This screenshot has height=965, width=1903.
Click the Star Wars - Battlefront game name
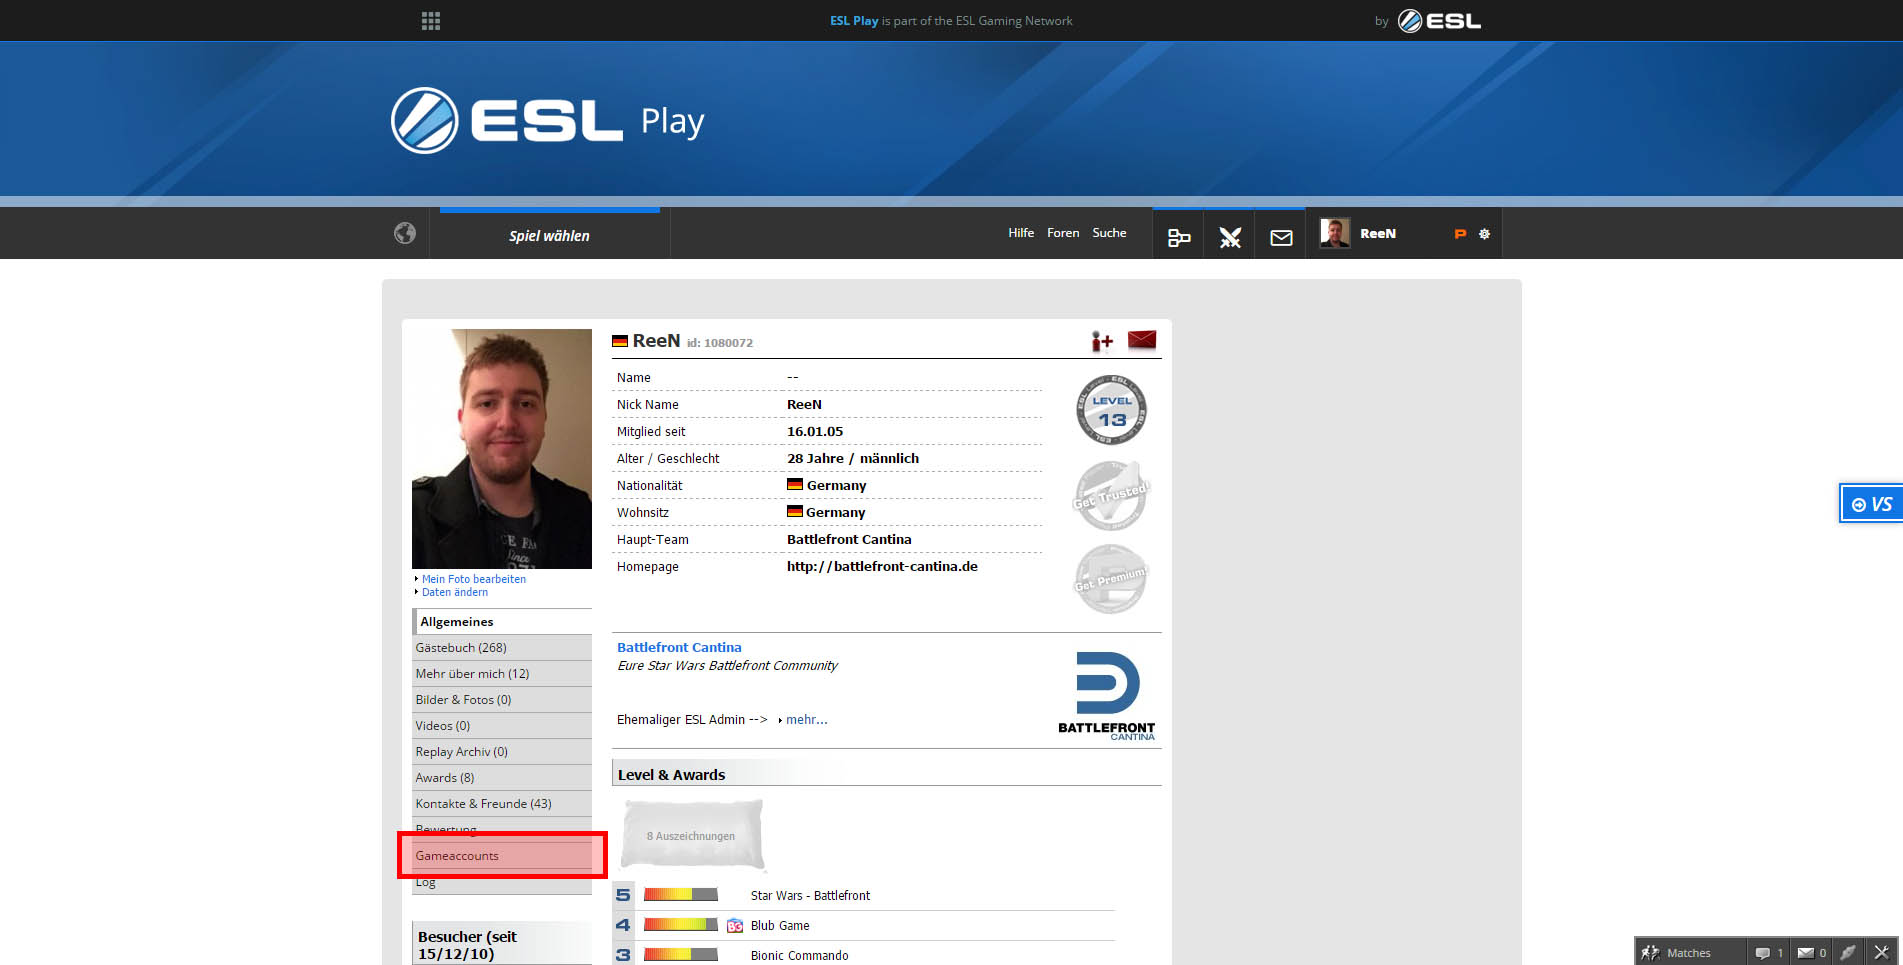(x=810, y=896)
